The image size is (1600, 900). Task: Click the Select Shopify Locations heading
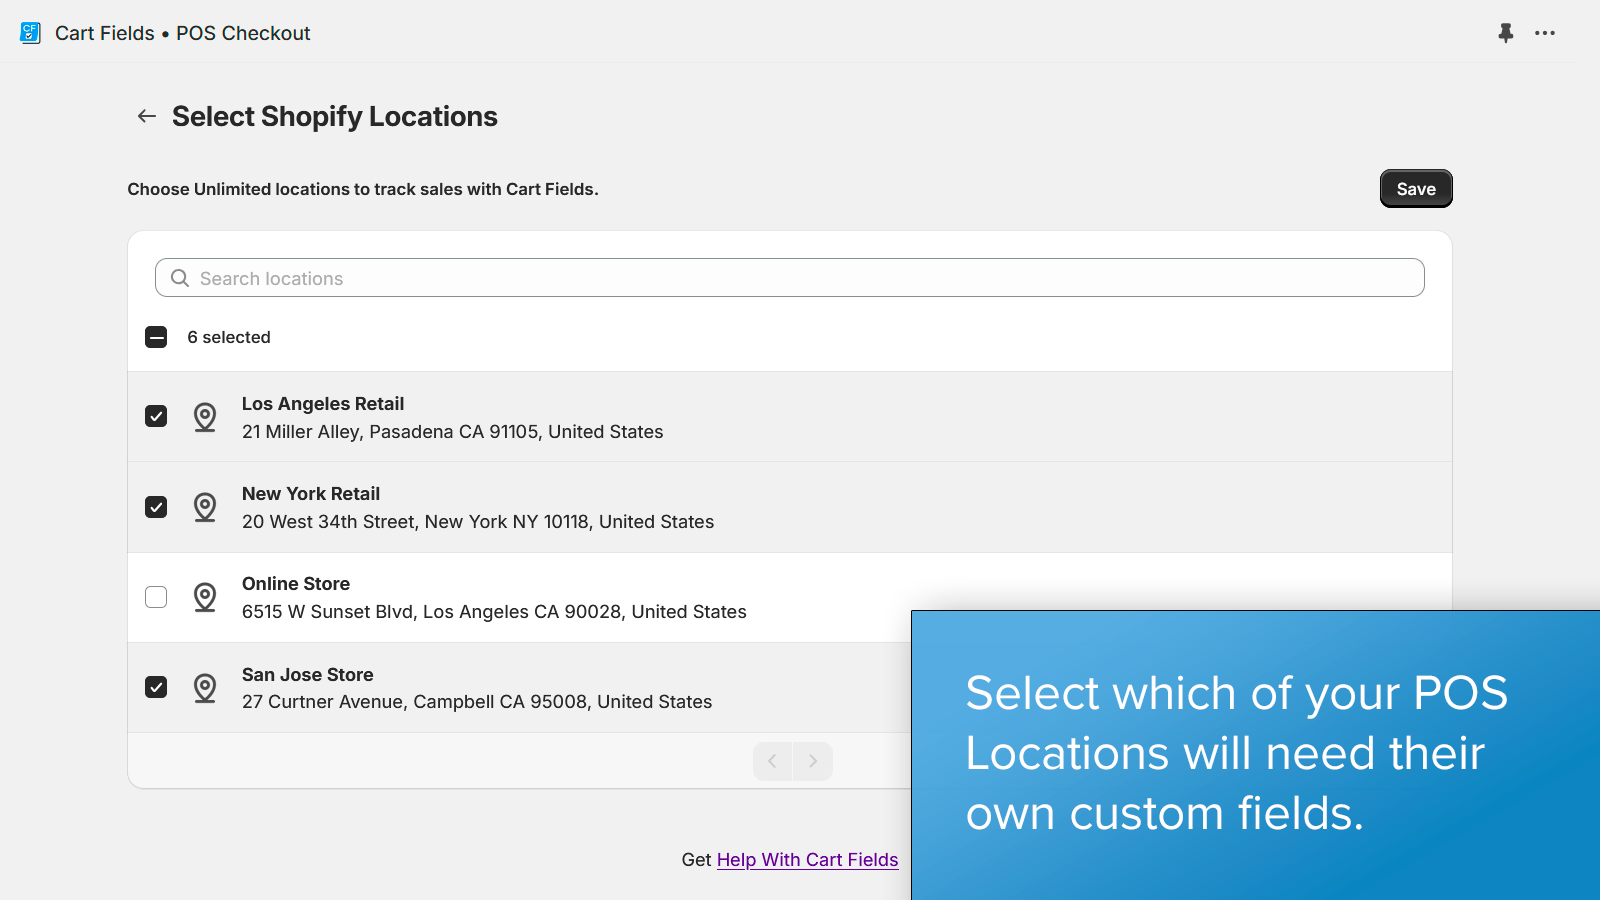click(x=335, y=116)
